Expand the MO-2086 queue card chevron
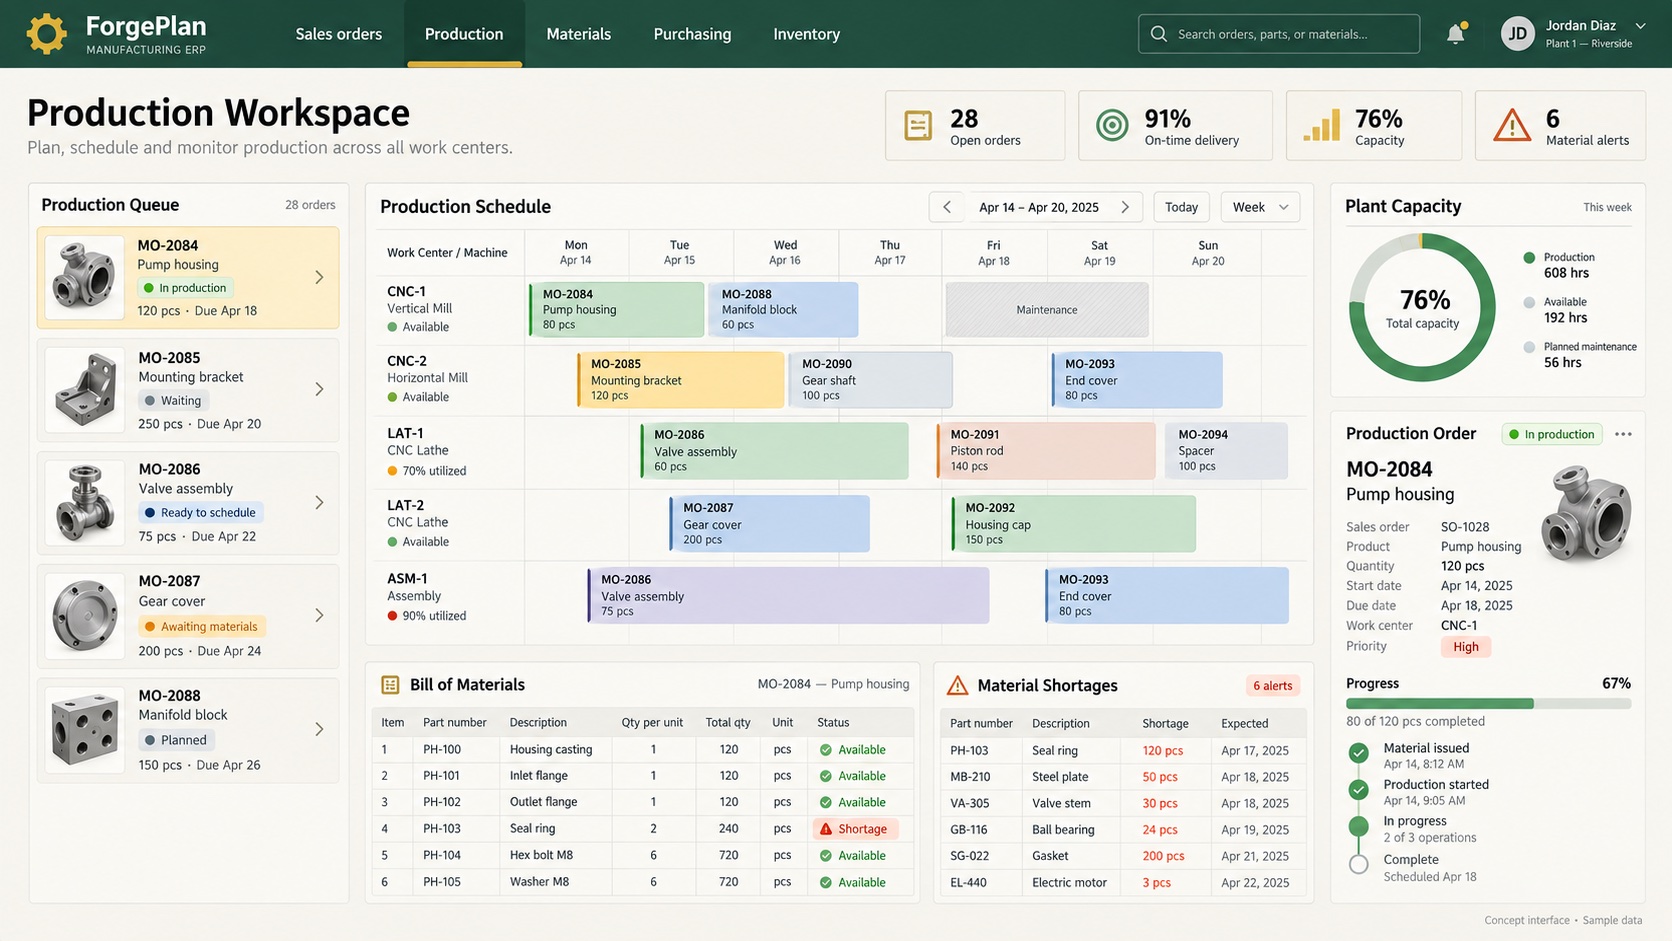 point(319,502)
